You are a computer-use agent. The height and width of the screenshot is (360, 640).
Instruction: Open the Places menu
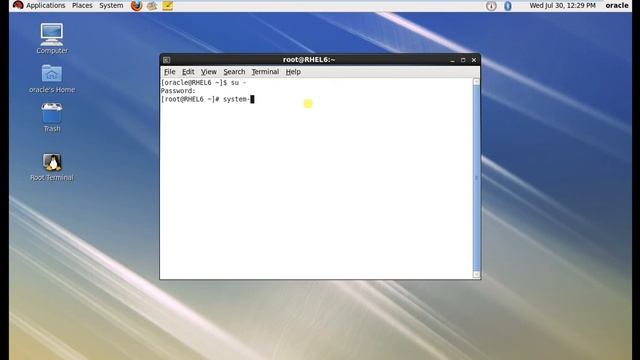(x=82, y=5)
